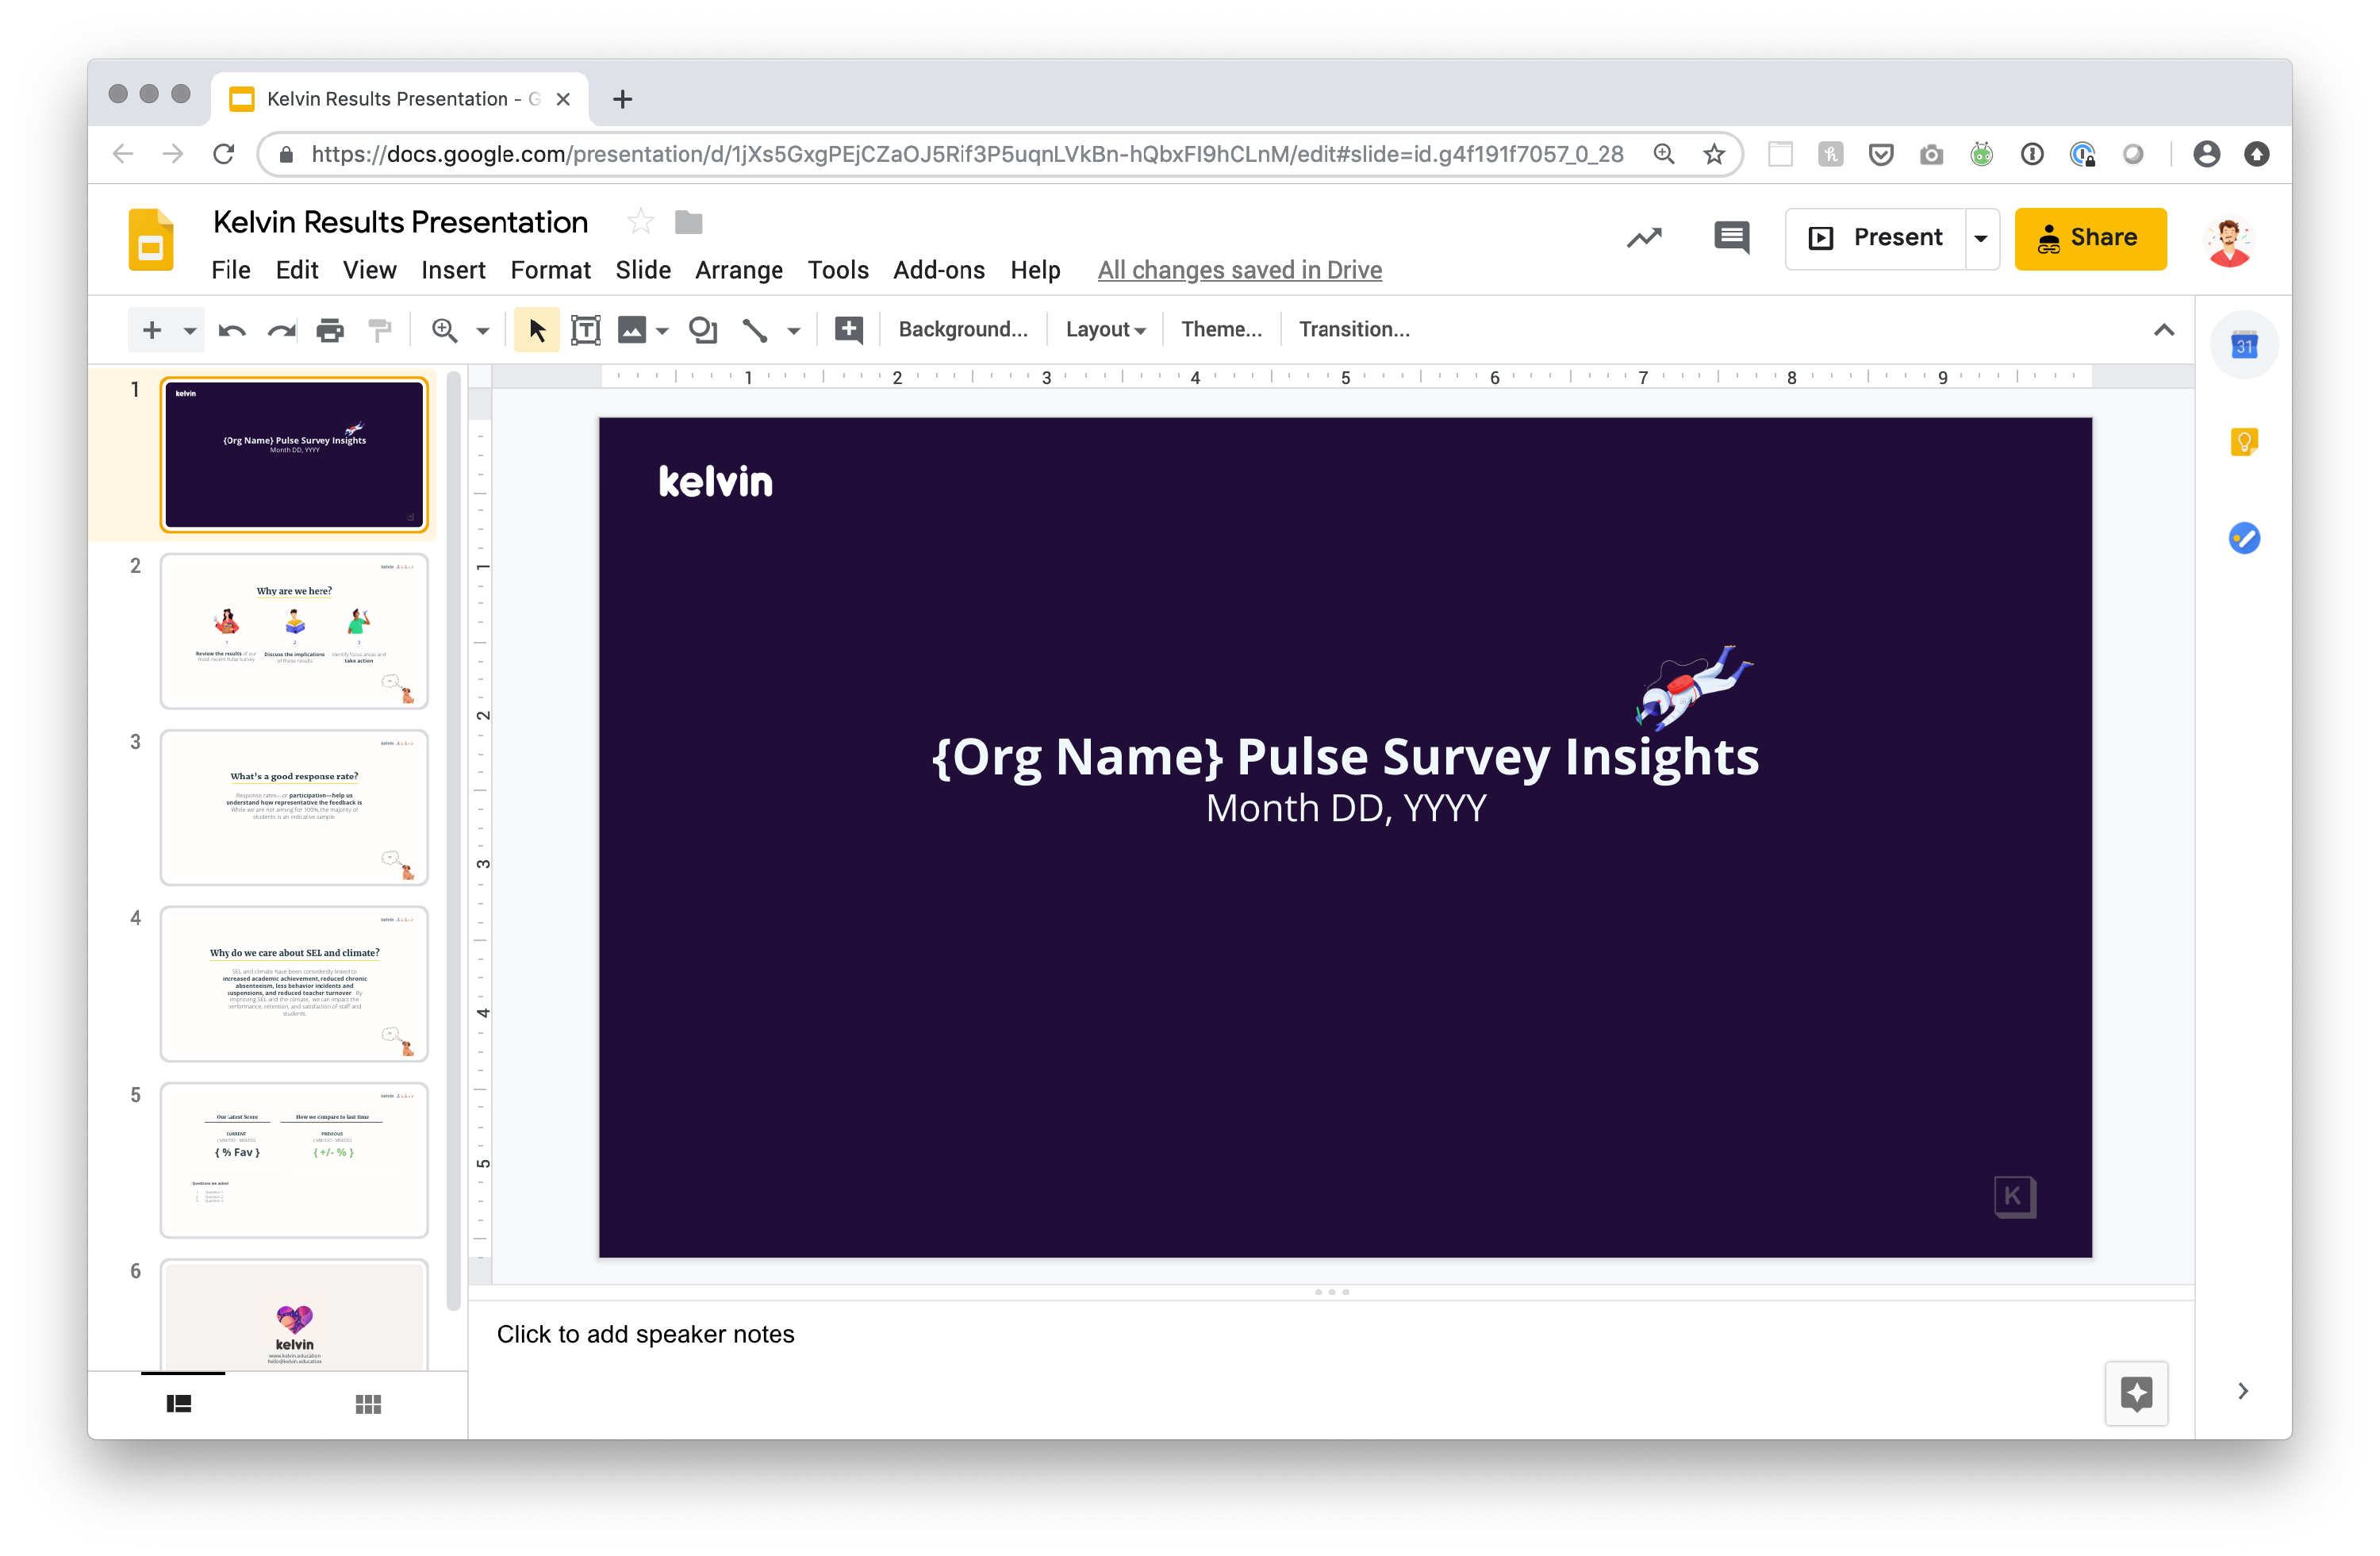Screen dimensions: 2380x1556
Task: Click the Shape tool icon
Action: point(703,330)
